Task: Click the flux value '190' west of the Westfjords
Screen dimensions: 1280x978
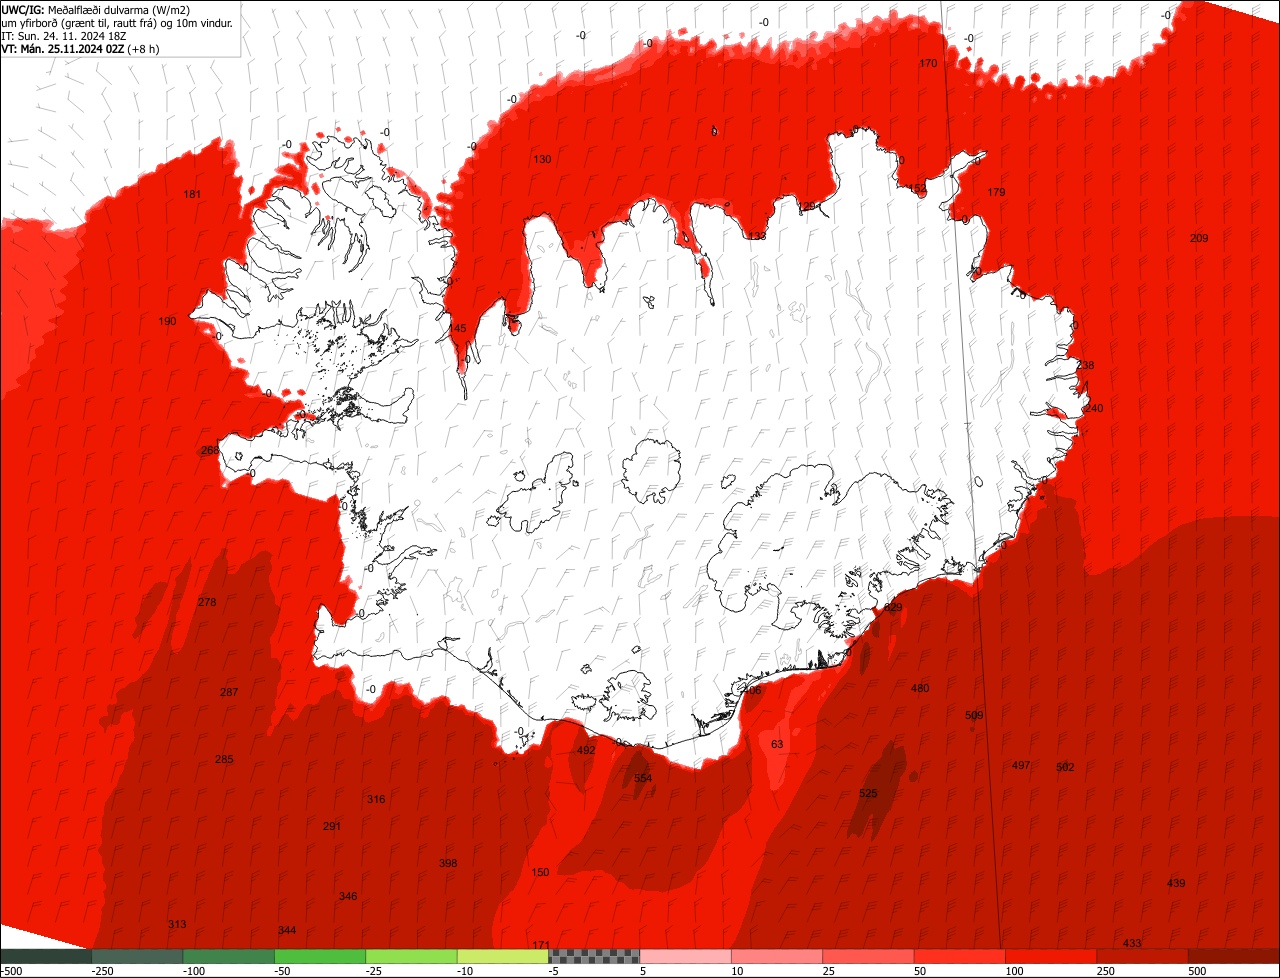Action: (167, 321)
